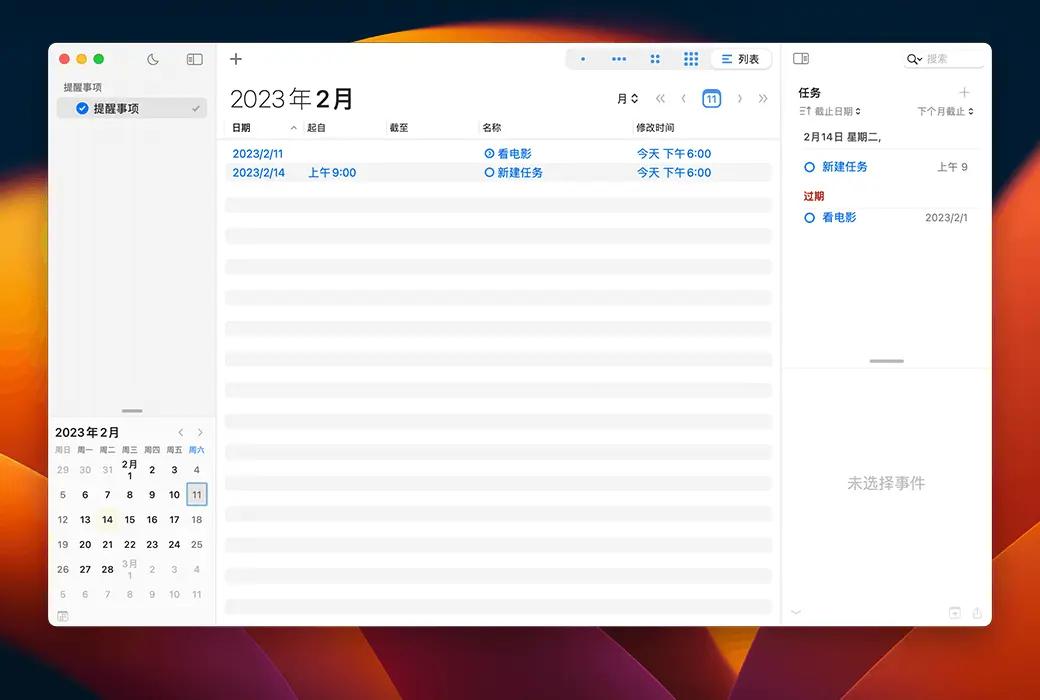
Task: Click 今天 下午6:00 in the 看电影 row
Action: click(674, 153)
